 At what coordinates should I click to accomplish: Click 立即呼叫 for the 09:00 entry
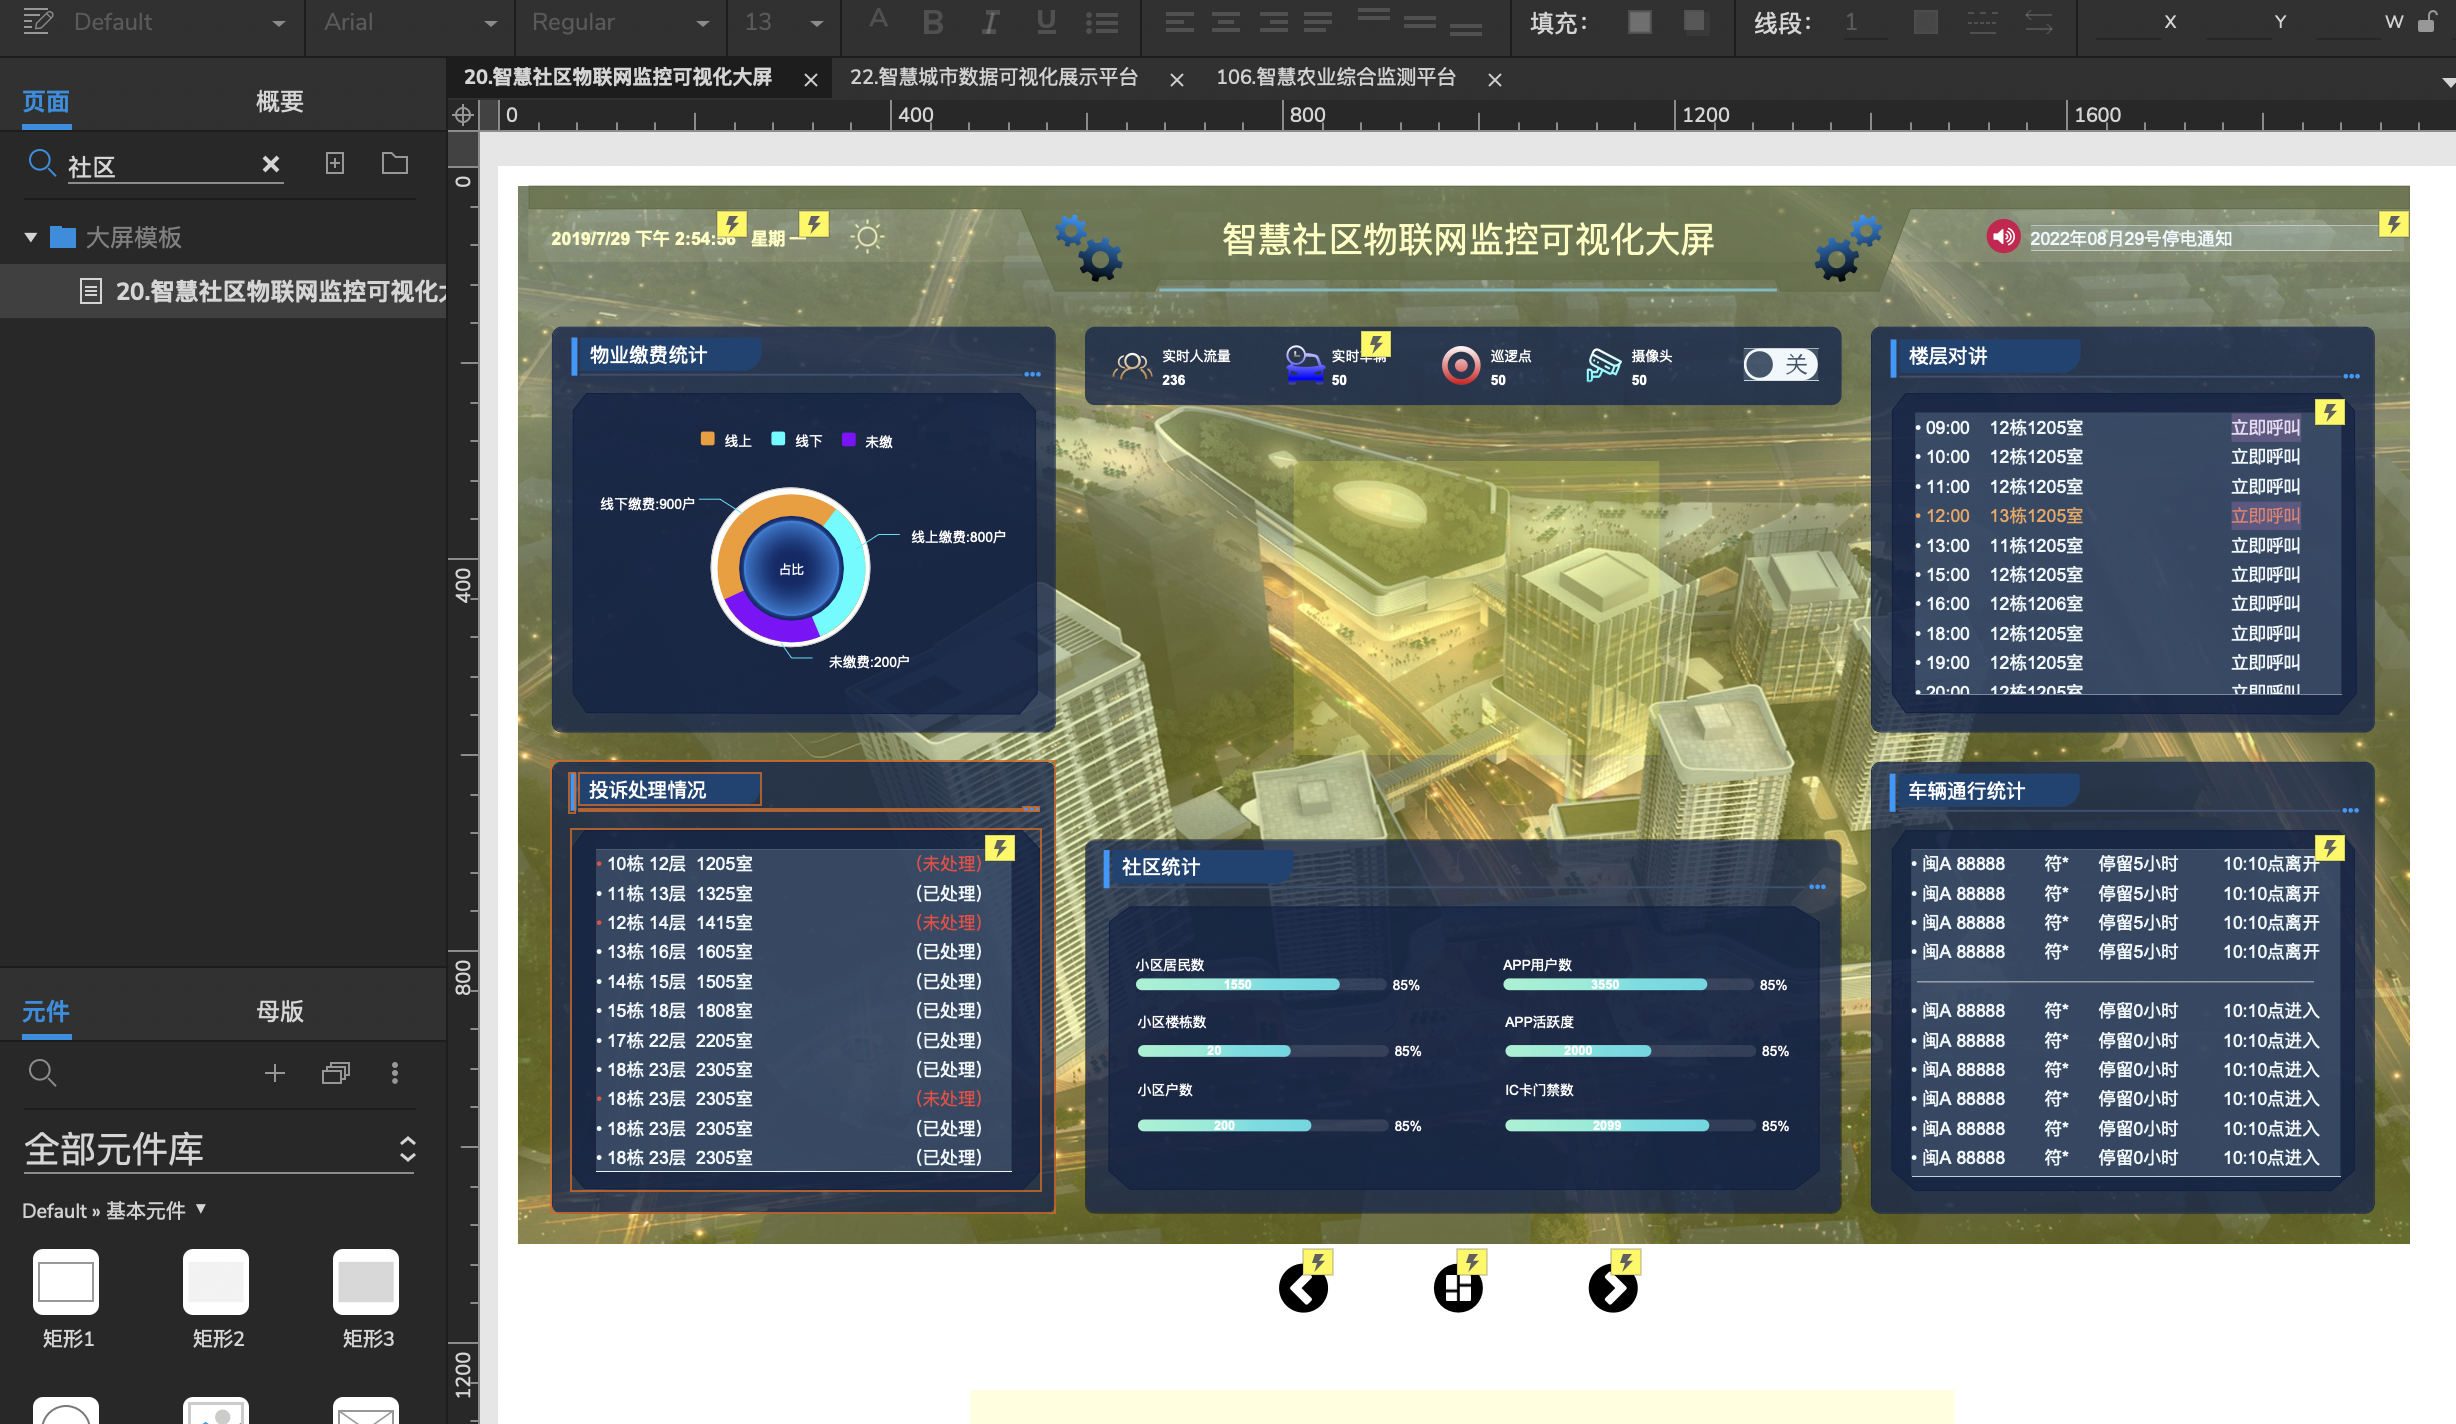[2265, 428]
